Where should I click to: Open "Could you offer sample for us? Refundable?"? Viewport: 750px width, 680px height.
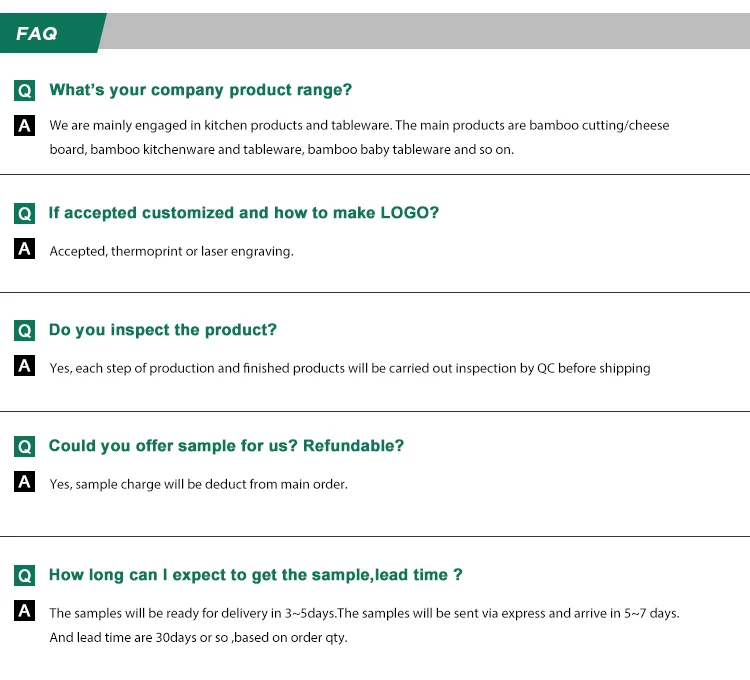point(226,446)
